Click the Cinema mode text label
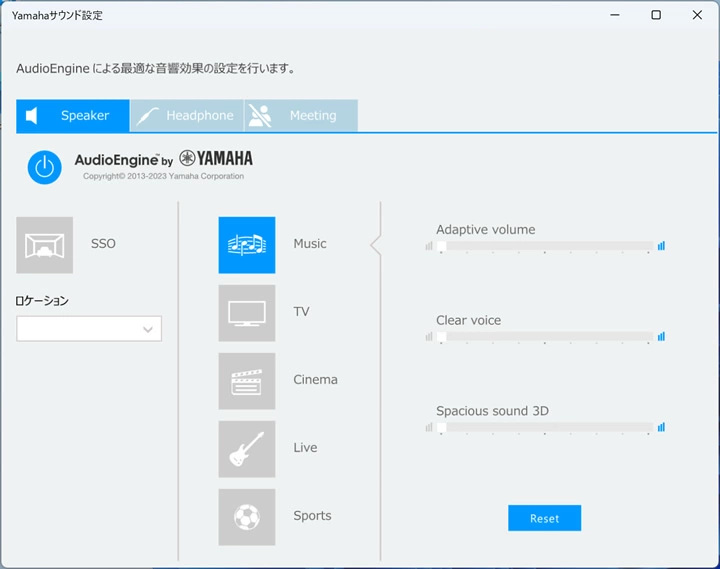Viewport: 720px width, 569px height. tap(315, 380)
